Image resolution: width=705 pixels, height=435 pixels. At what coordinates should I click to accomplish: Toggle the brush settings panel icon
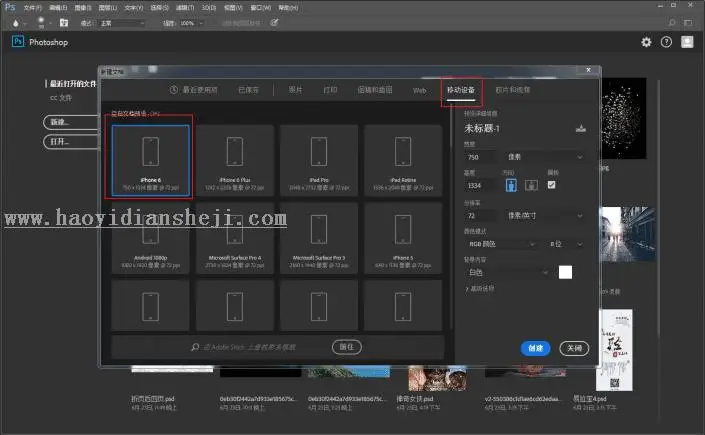click(64, 22)
